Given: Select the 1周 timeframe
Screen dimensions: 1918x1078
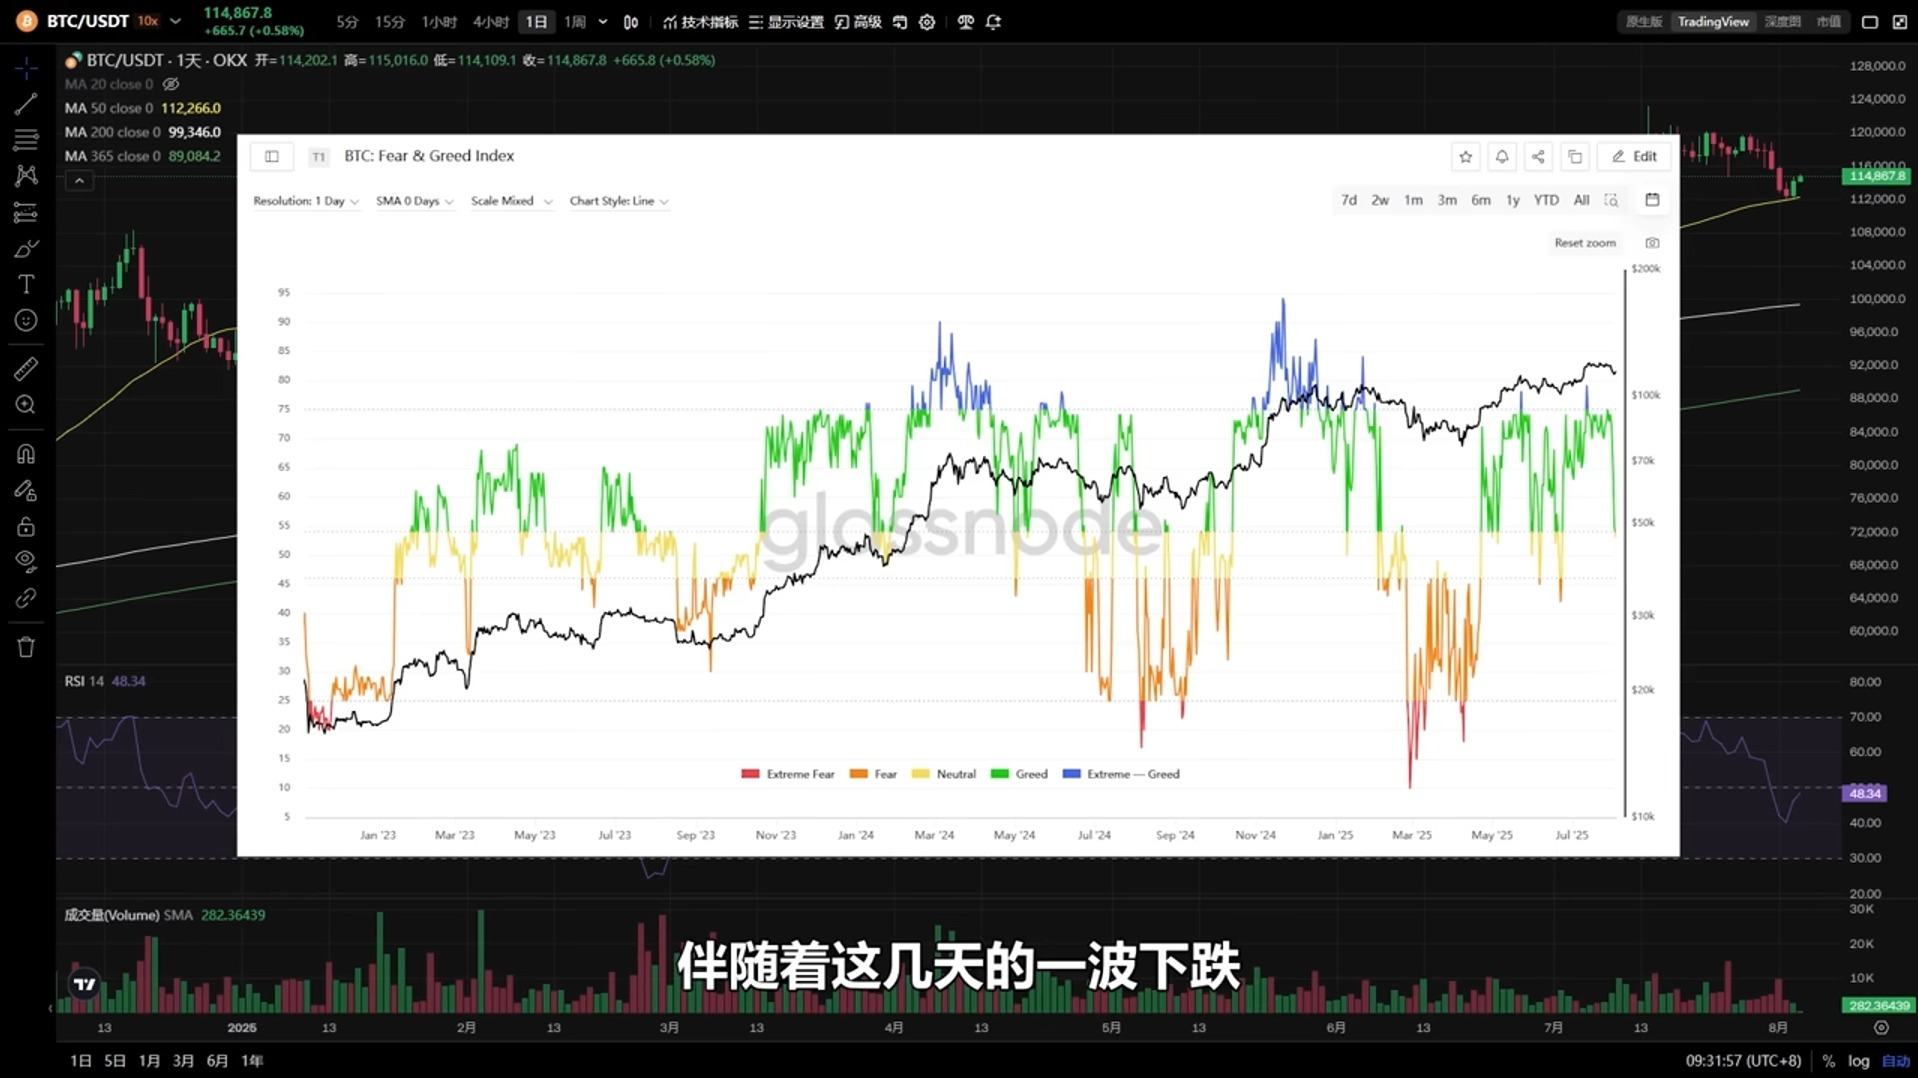Looking at the screenshot, I should click(x=575, y=22).
